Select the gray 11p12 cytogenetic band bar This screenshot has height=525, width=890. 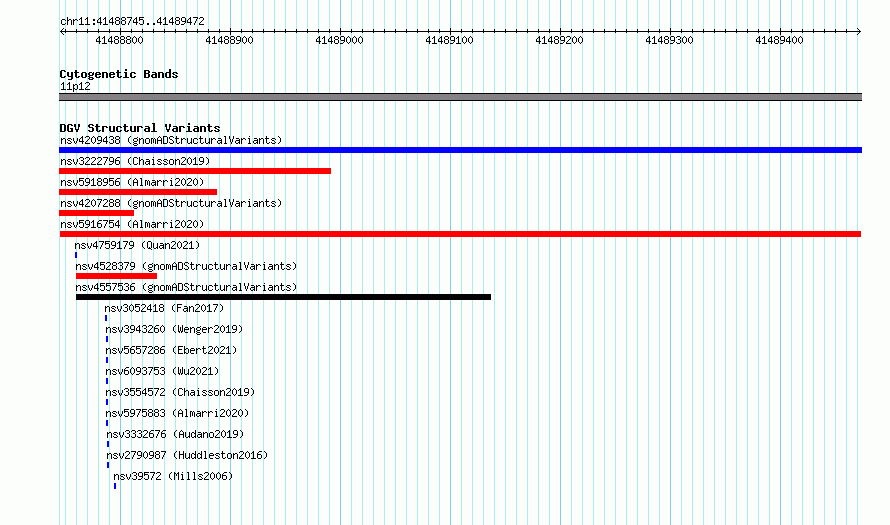[460, 97]
